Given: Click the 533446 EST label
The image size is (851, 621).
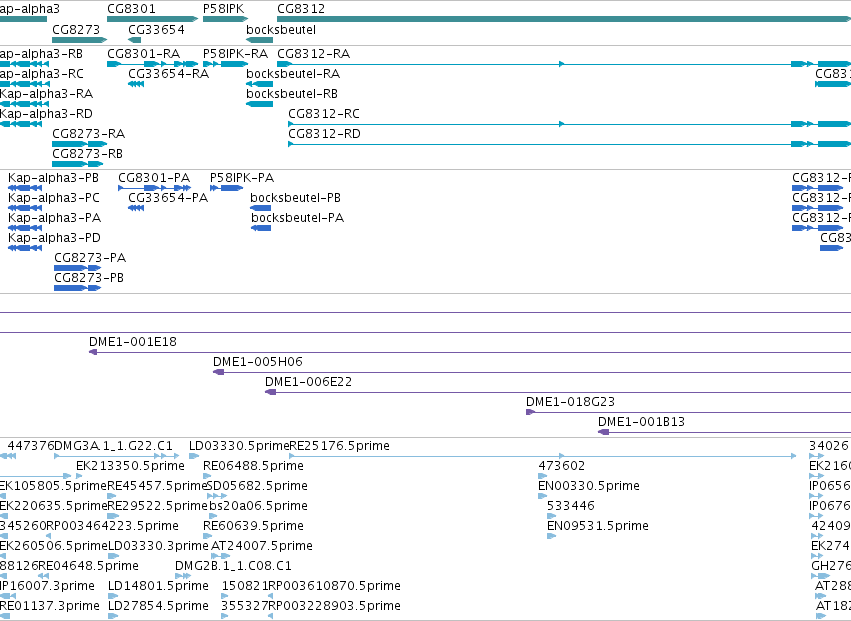Looking at the screenshot, I should click(x=571, y=505).
